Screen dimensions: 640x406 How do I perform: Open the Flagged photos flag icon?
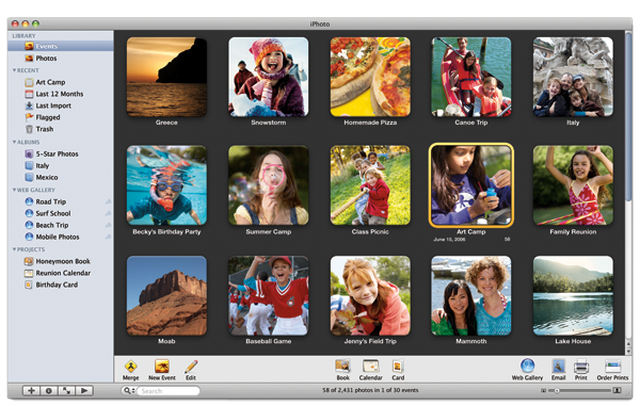(x=29, y=118)
